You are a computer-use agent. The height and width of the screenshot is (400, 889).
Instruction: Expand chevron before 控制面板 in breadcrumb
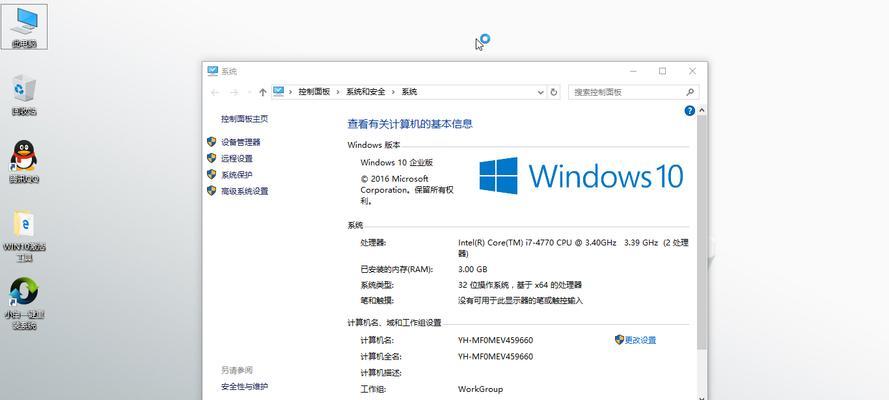pos(291,92)
